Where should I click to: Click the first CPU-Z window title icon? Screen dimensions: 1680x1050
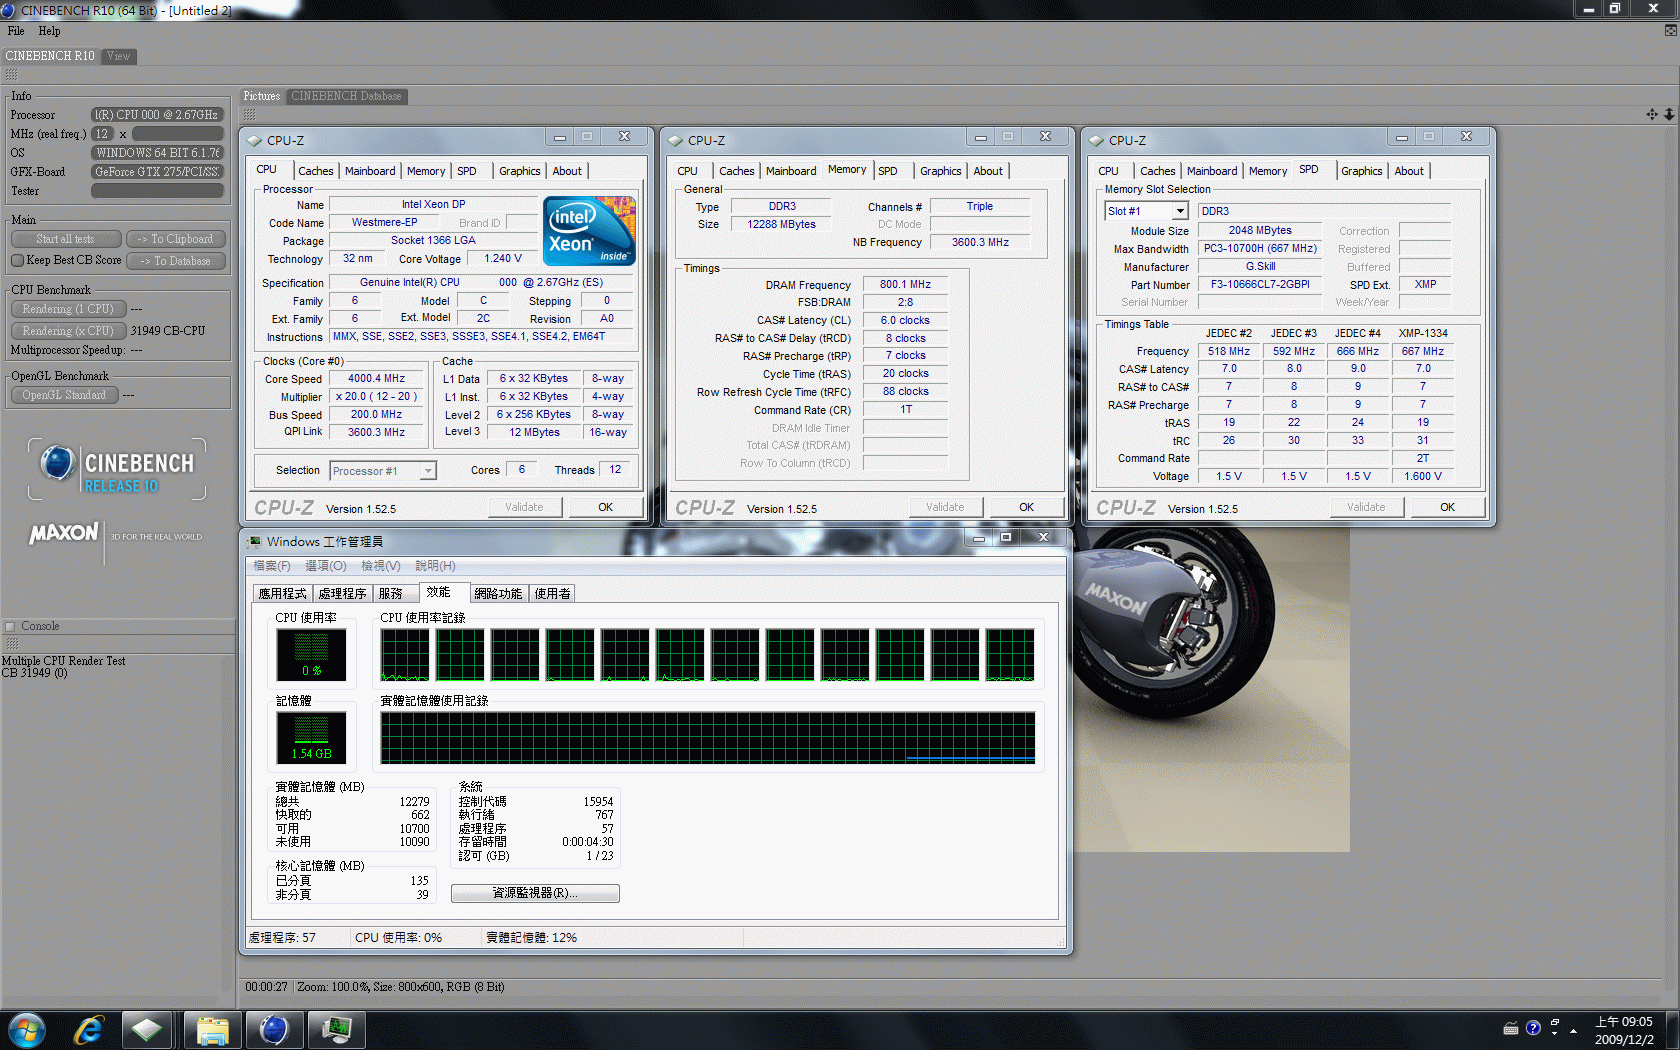254,141
